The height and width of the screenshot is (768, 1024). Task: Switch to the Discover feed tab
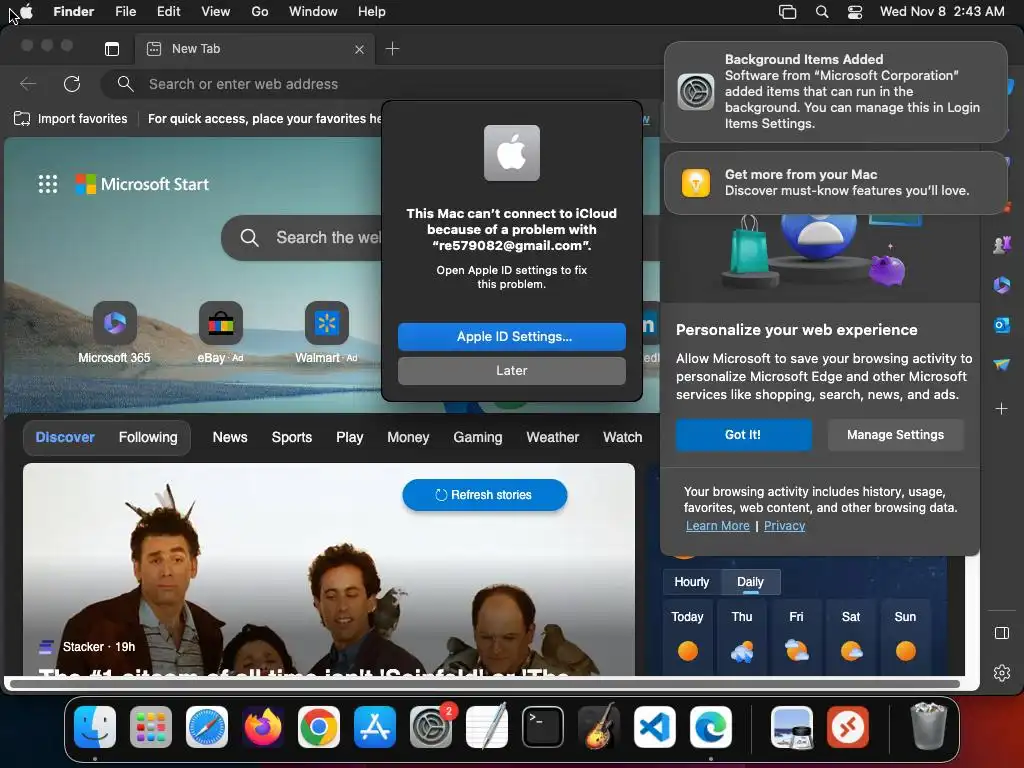point(65,437)
